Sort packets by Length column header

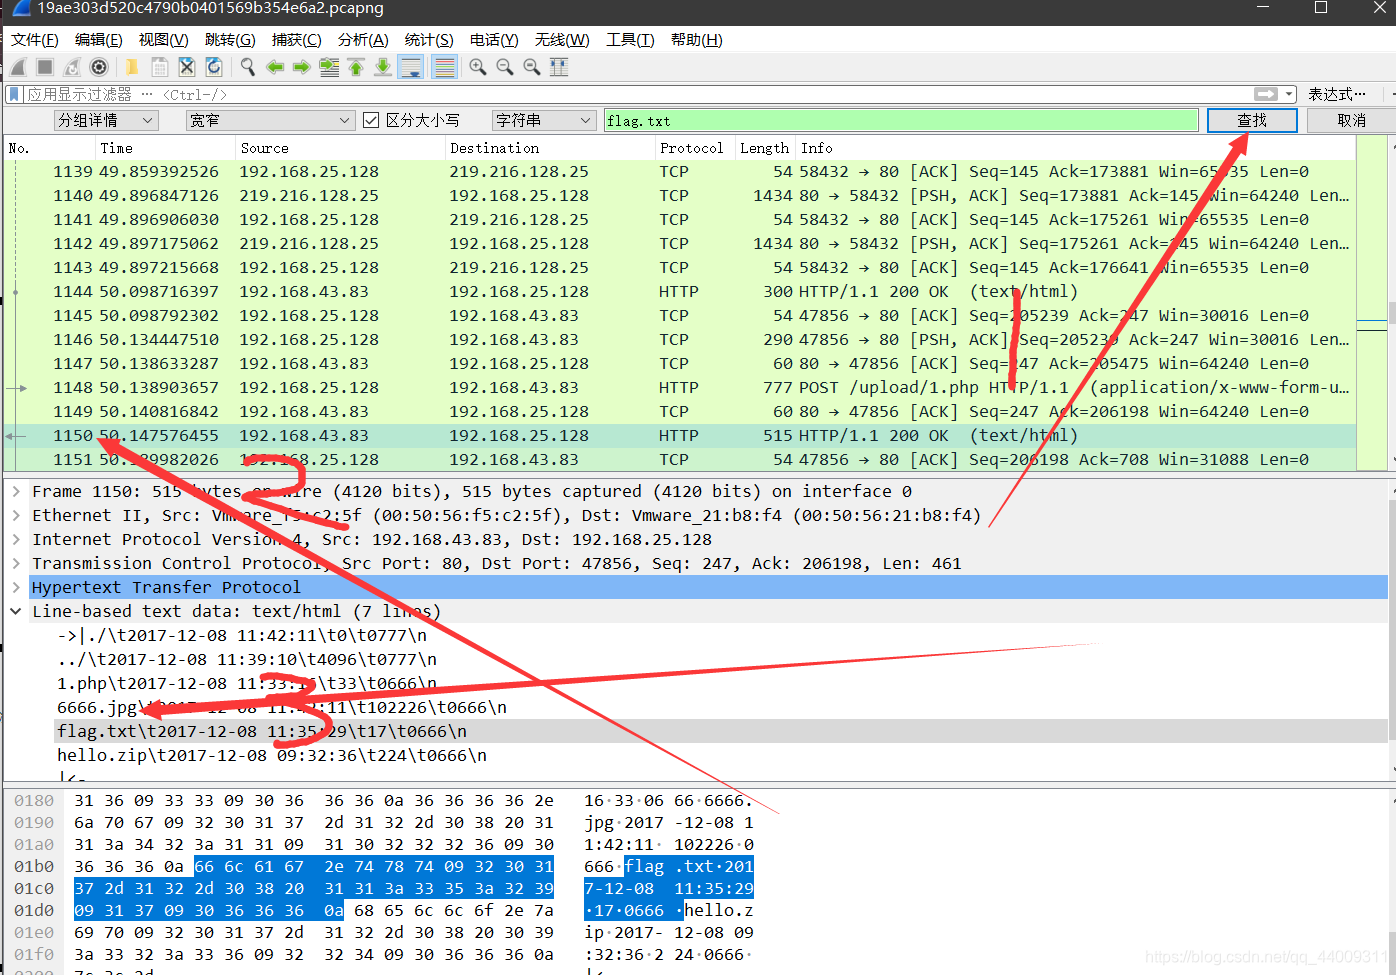[764, 148]
